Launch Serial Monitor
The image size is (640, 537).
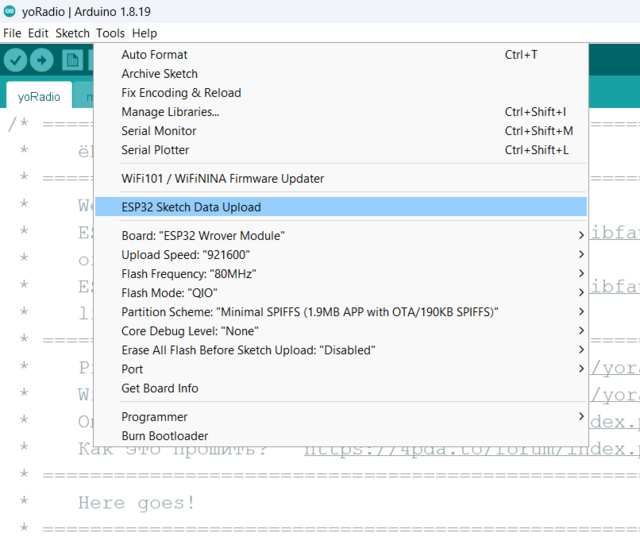click(x=341, y=131)
